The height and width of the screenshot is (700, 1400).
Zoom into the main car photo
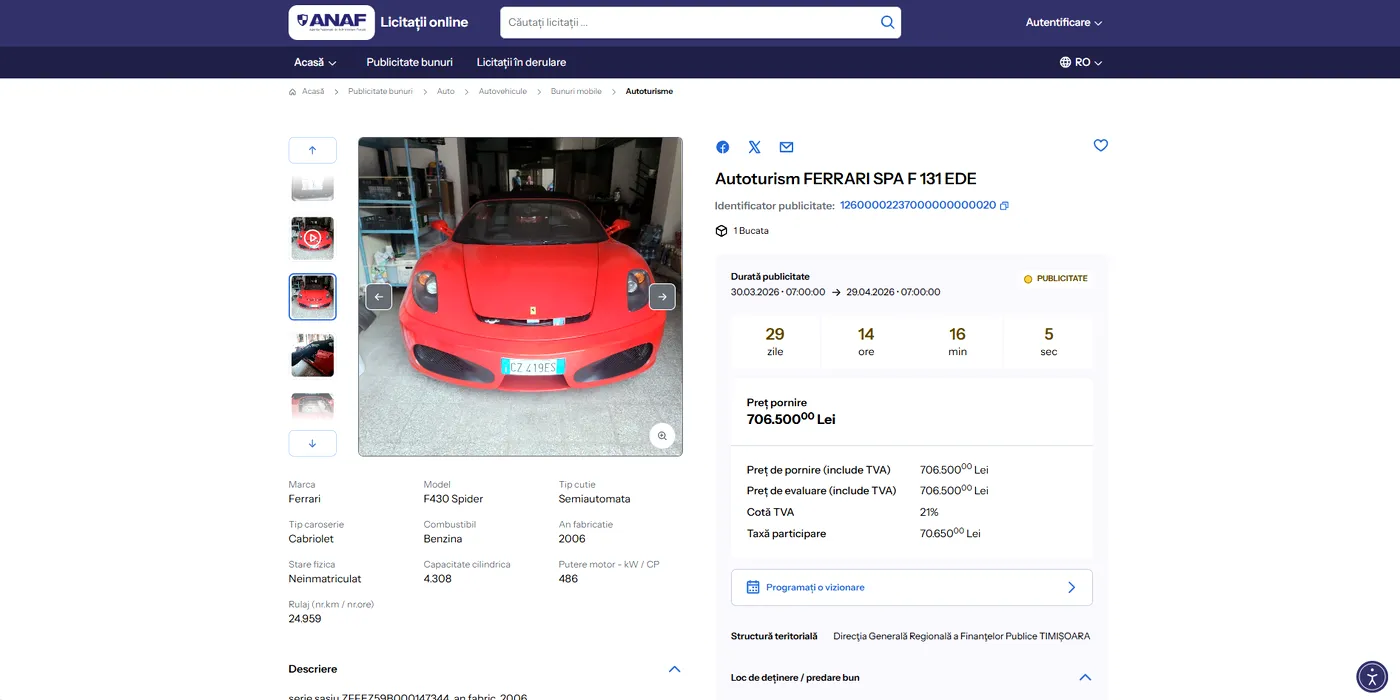click(661, 436)
